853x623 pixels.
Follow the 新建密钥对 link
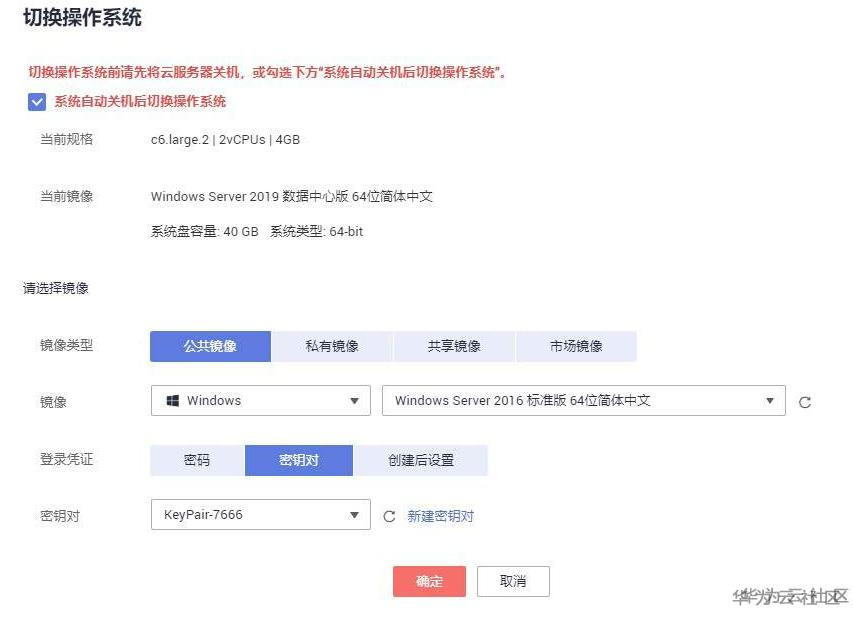[x=440, y=516]
